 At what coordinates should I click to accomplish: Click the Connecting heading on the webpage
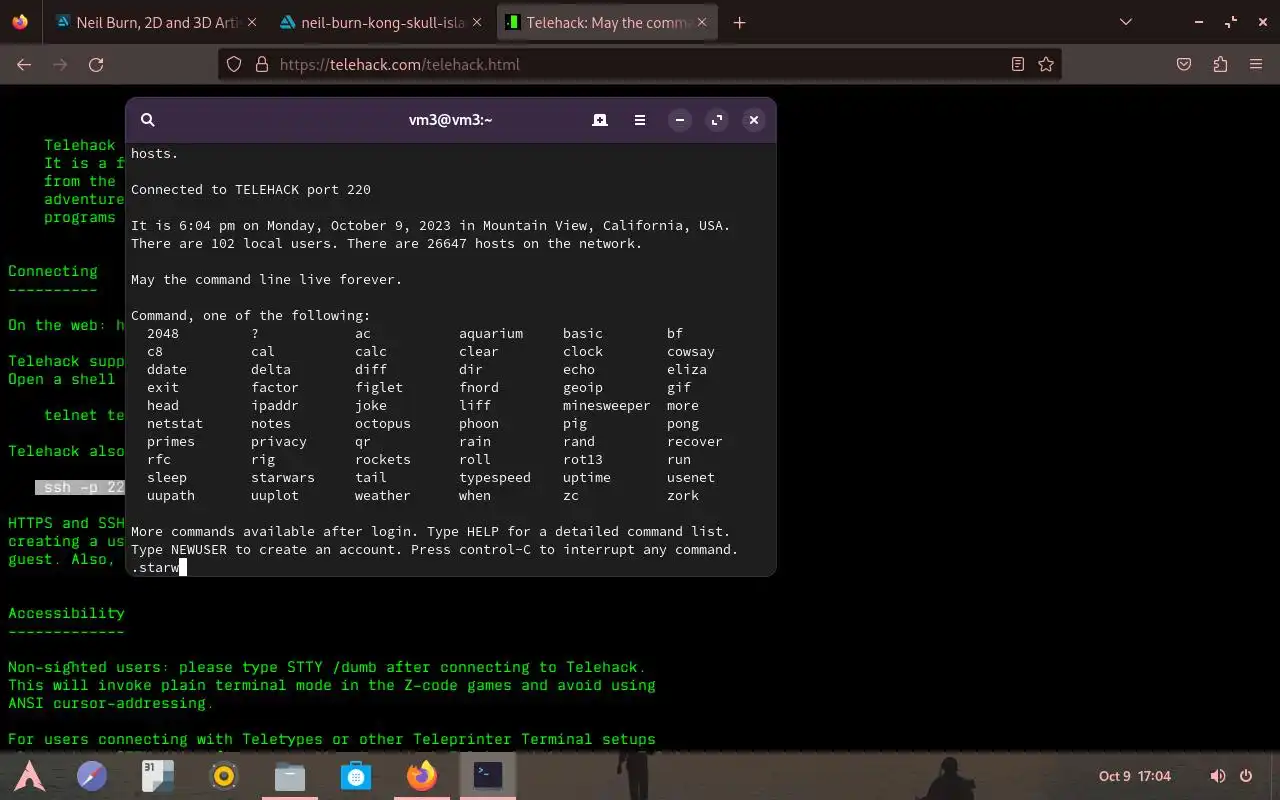pos(53,271)
